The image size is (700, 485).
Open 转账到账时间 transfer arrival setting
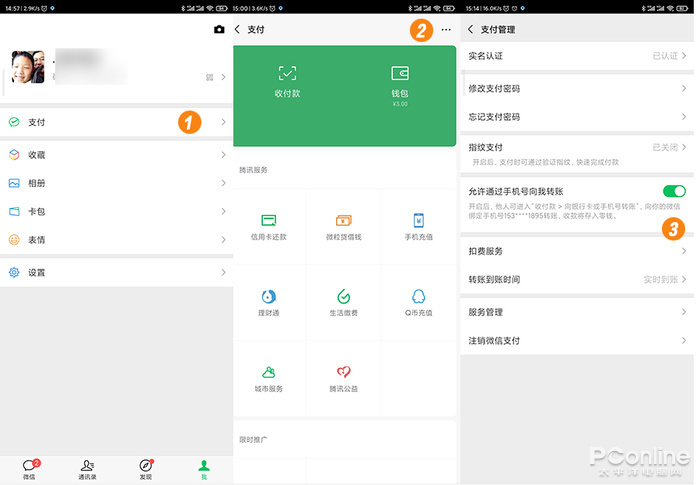577,280
